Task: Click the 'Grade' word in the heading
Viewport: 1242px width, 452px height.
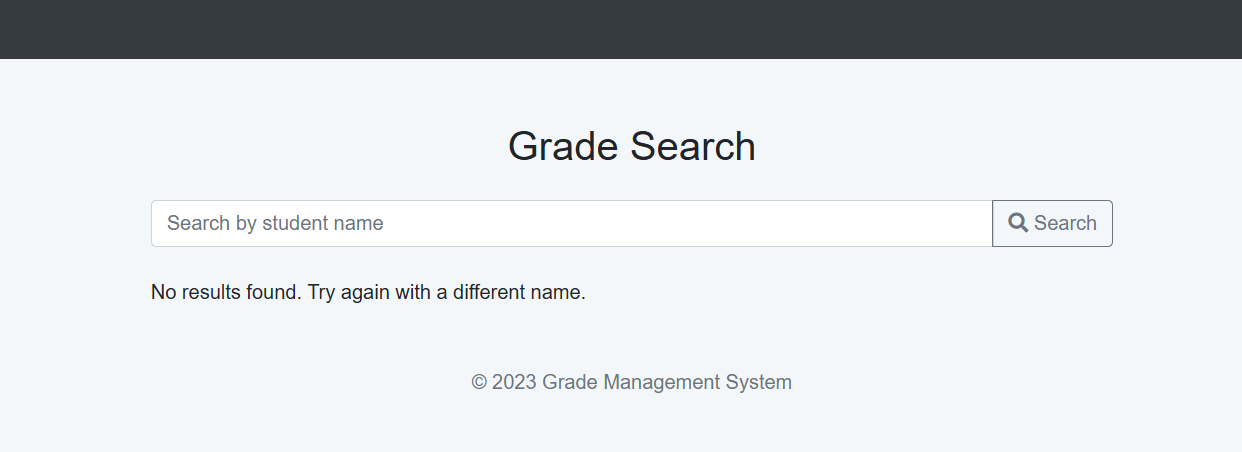Action: [563, 146]
